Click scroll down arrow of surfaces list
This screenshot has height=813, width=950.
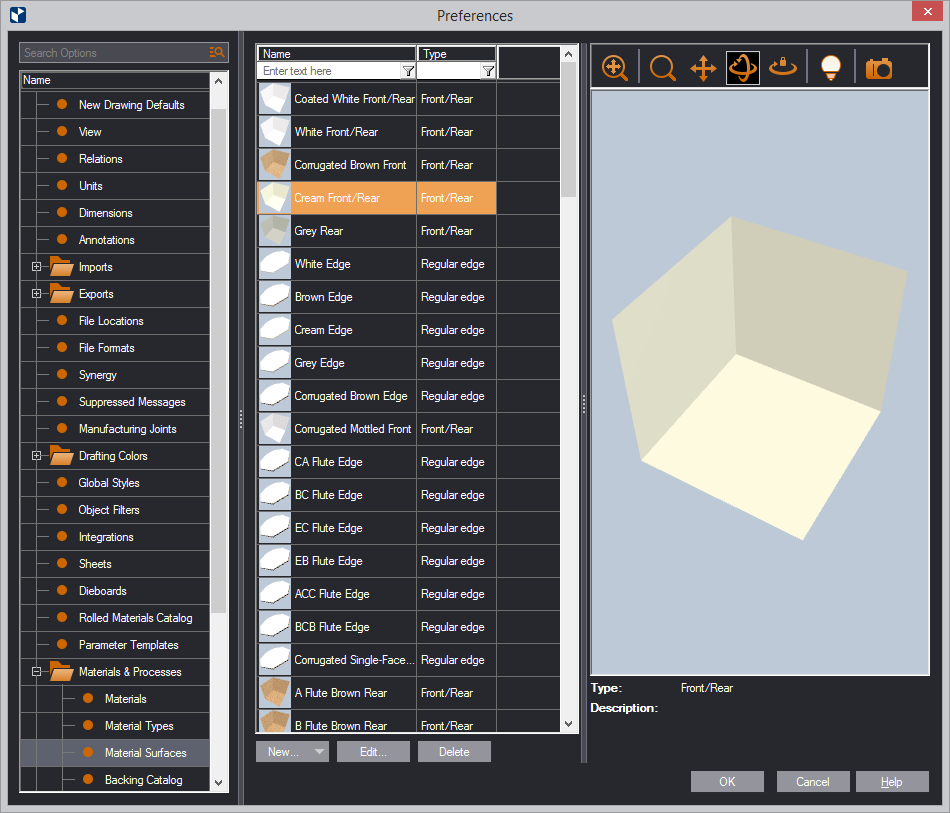coord(568,724)
